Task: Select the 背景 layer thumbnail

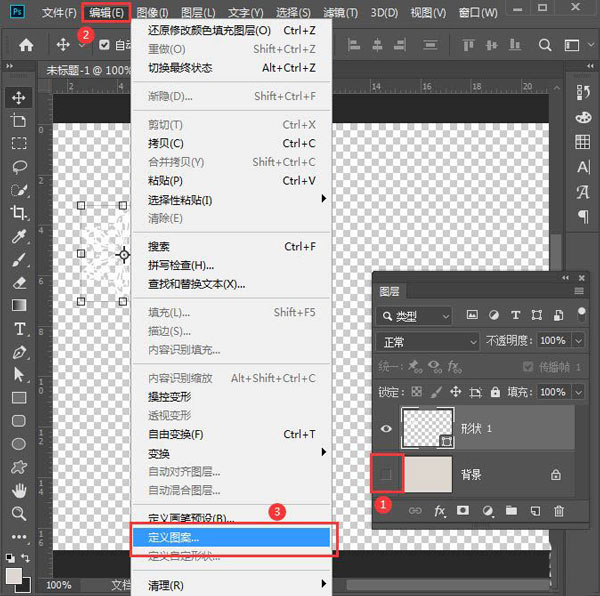Action: tap(428, 474)
